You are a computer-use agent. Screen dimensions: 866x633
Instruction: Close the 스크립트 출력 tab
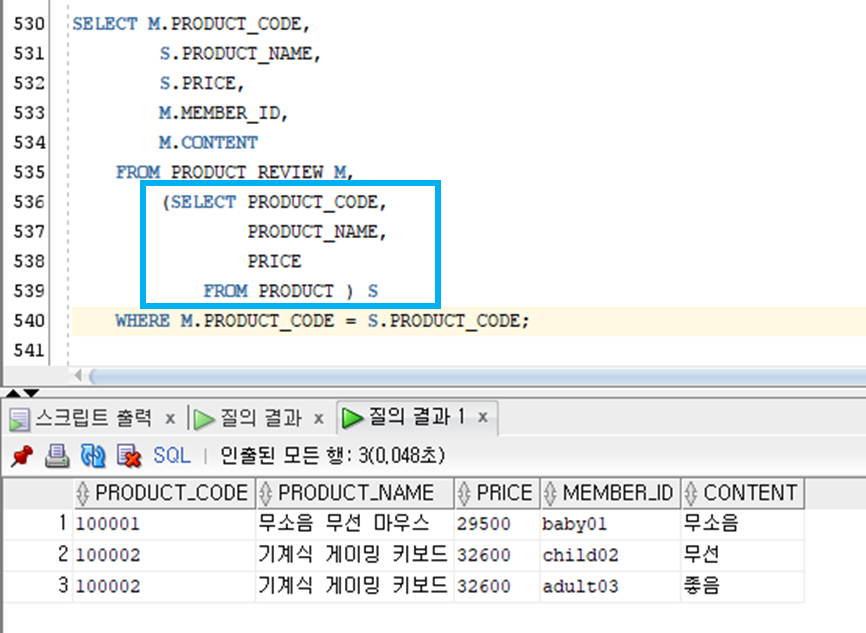[171, 419]
